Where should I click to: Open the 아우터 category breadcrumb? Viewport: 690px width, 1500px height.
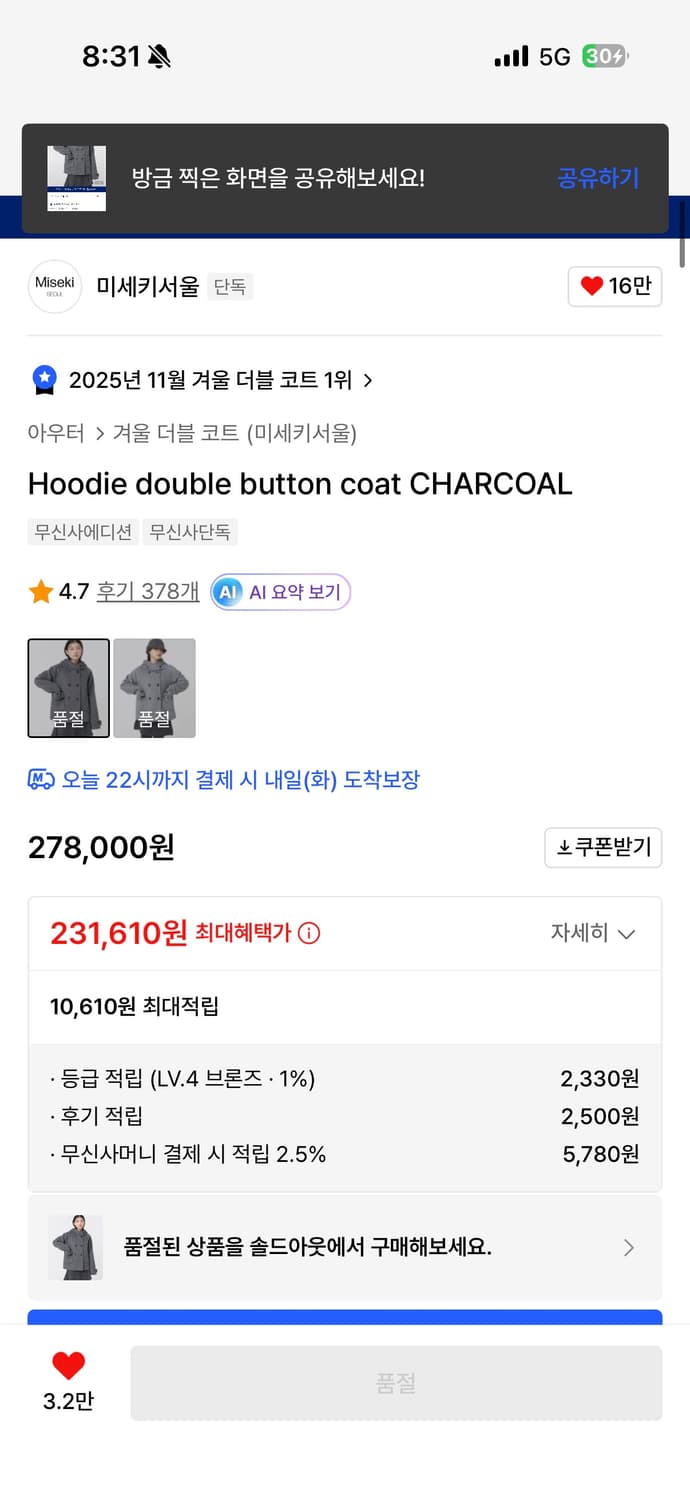tap(56, 433)
